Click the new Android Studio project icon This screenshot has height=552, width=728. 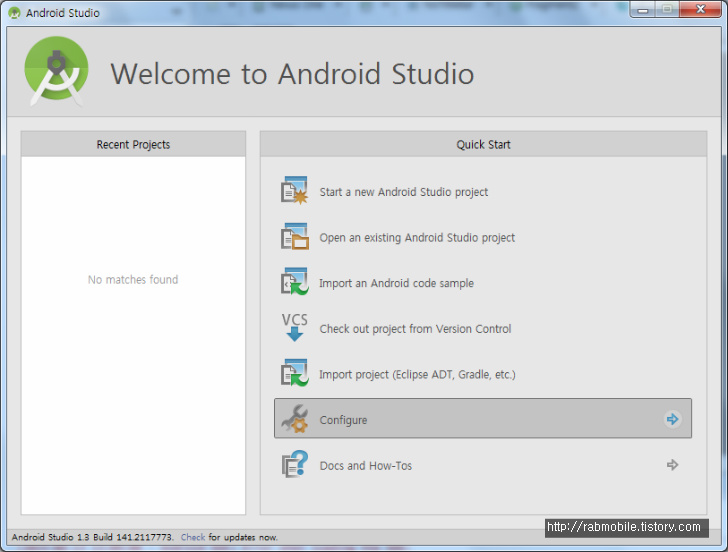294,190
